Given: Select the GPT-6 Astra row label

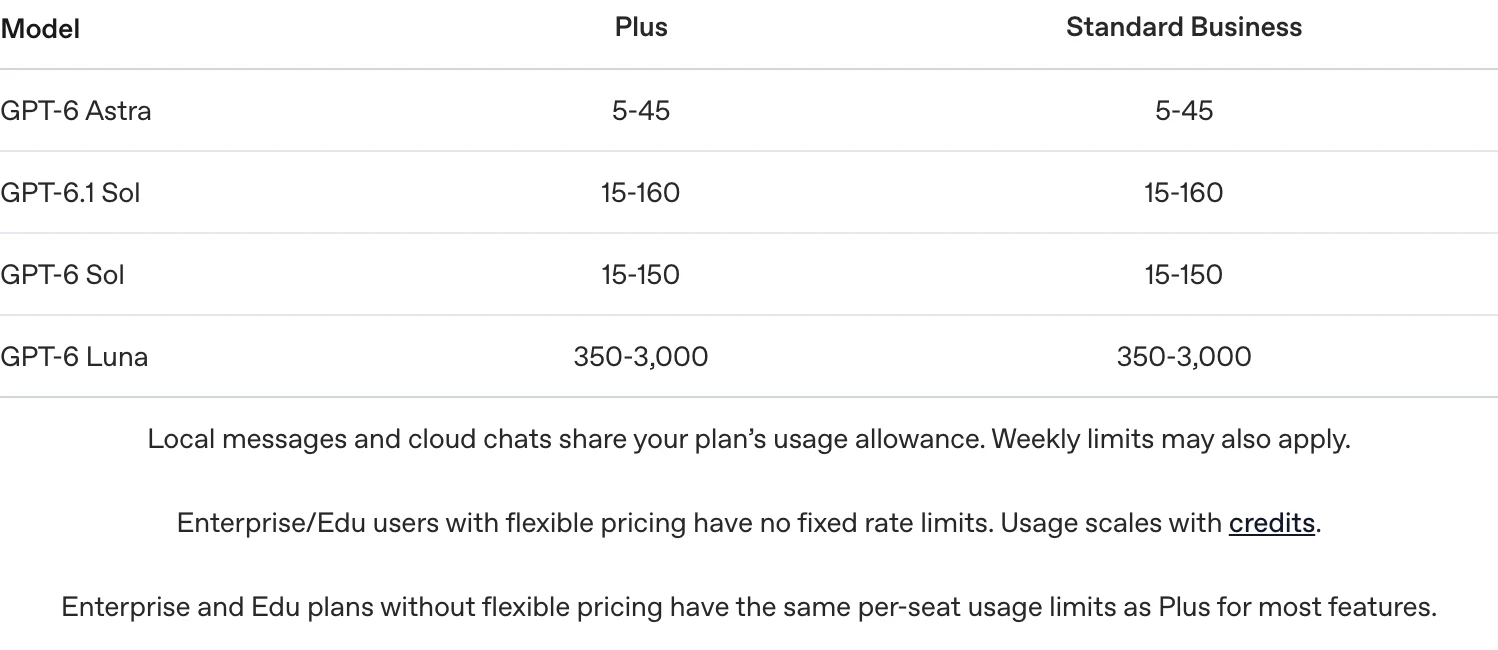Looking at the screenshot, I should pos(76,110).
